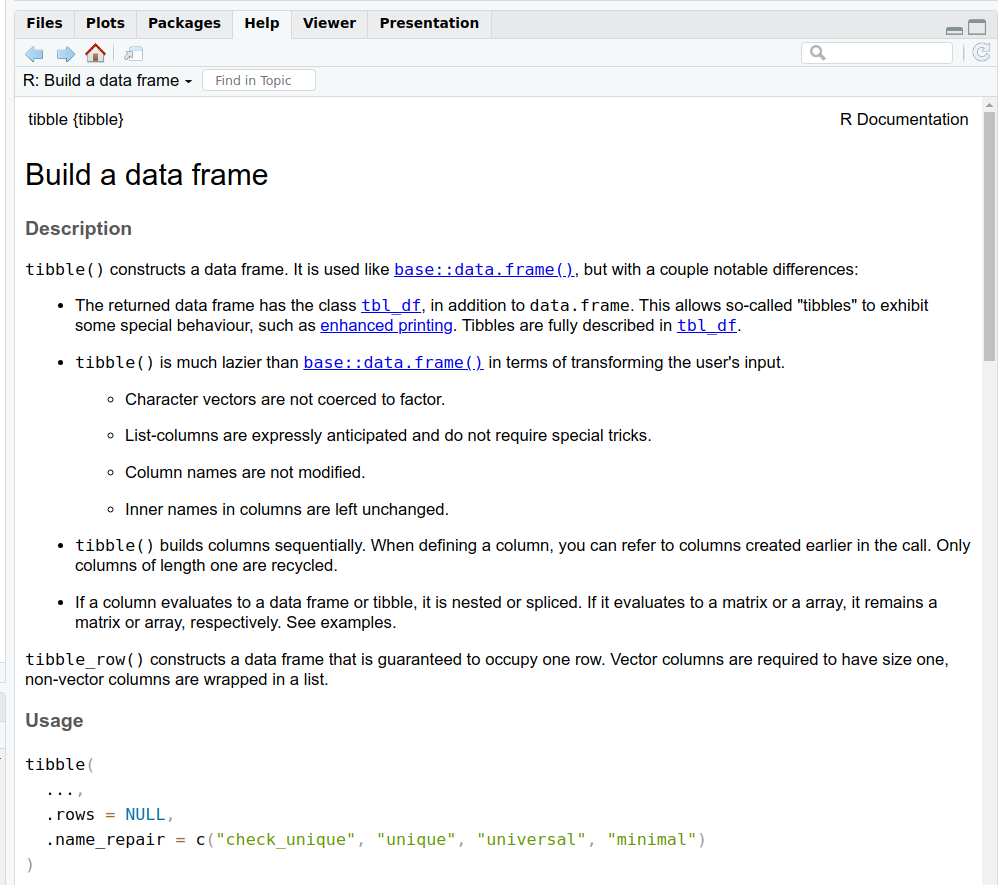The image size is (998, 885).
Task: Refresh the help topic
Action: 981,53
